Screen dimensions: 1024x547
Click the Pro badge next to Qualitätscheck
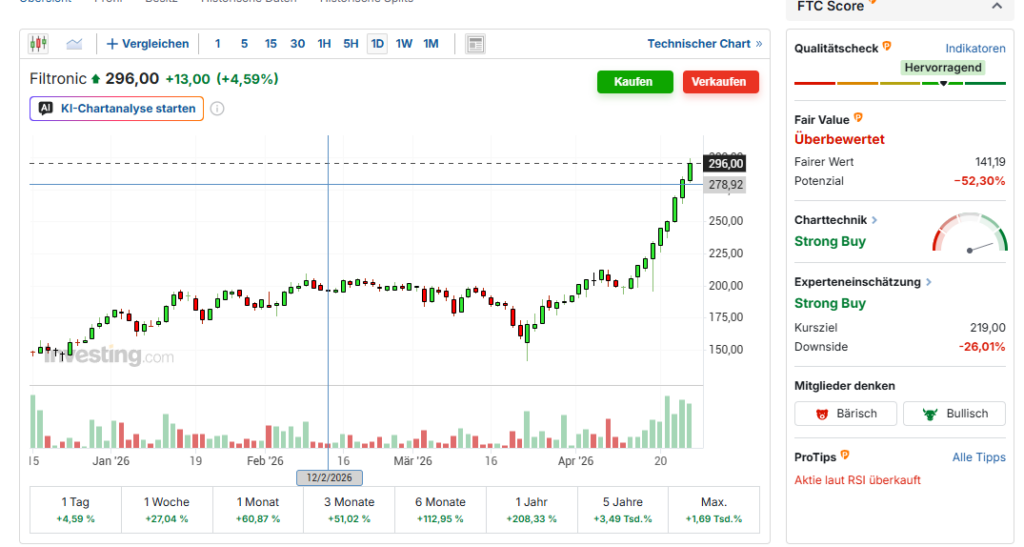coord(887,47)
